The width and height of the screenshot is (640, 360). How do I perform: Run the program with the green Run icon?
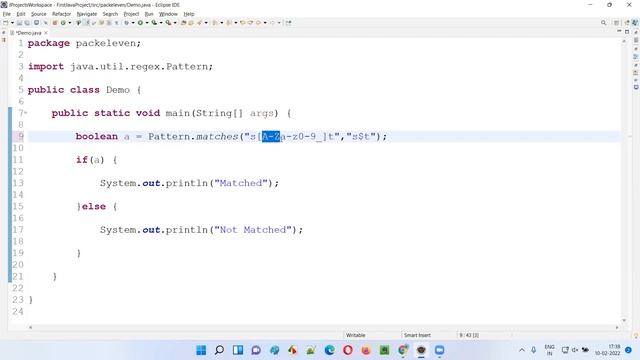[140, 23]
